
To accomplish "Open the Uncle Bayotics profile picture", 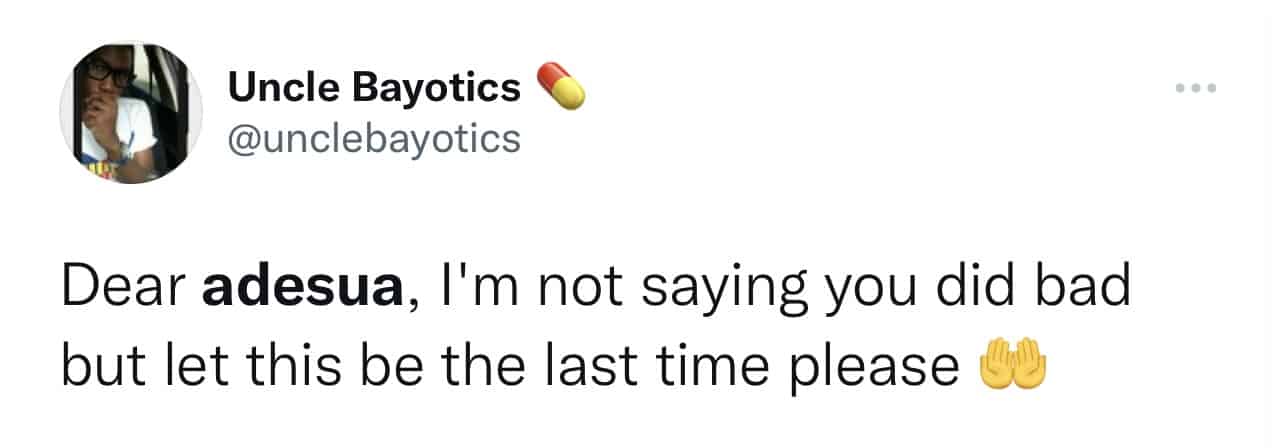I will [x=132, y=113].
